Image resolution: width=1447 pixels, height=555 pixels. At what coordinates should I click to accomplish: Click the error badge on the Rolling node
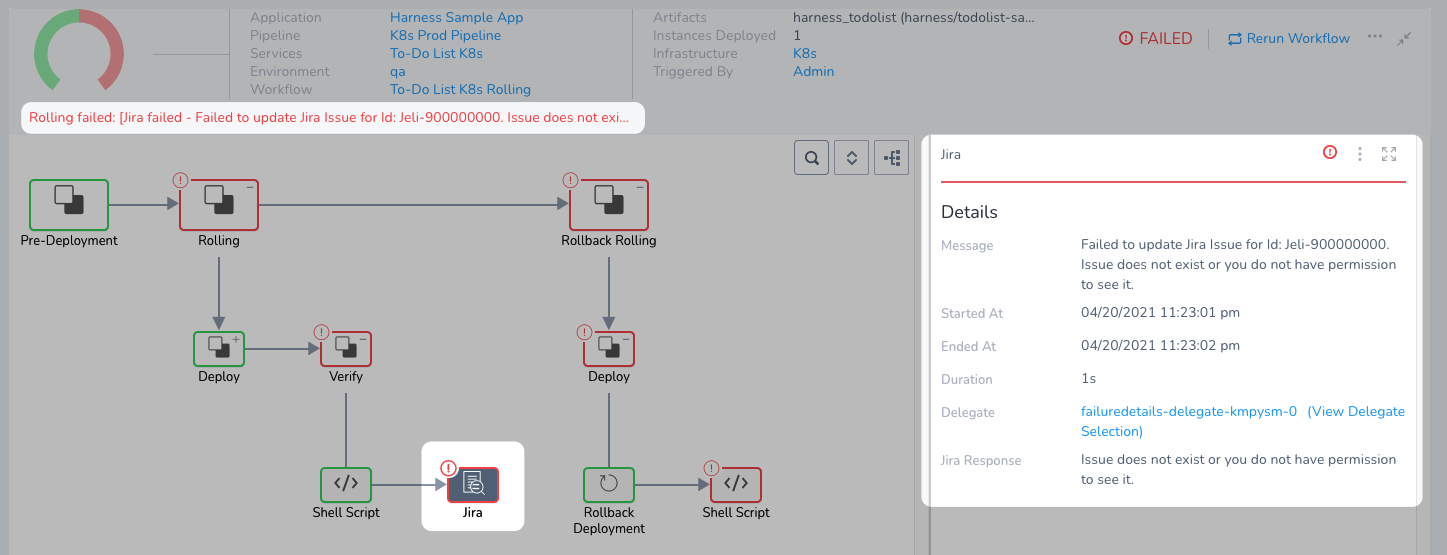click(x=180, y=180)
